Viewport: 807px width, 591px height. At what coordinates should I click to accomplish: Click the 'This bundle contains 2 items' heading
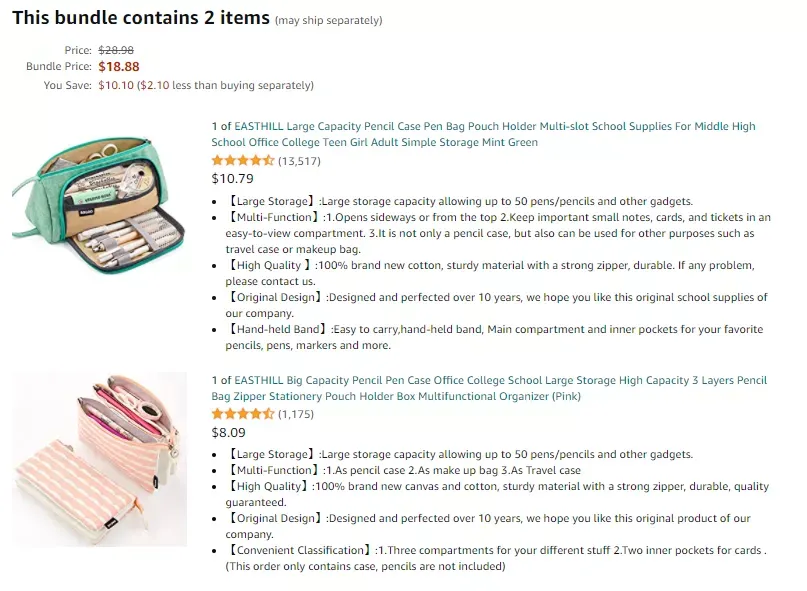tap(141, 18)
